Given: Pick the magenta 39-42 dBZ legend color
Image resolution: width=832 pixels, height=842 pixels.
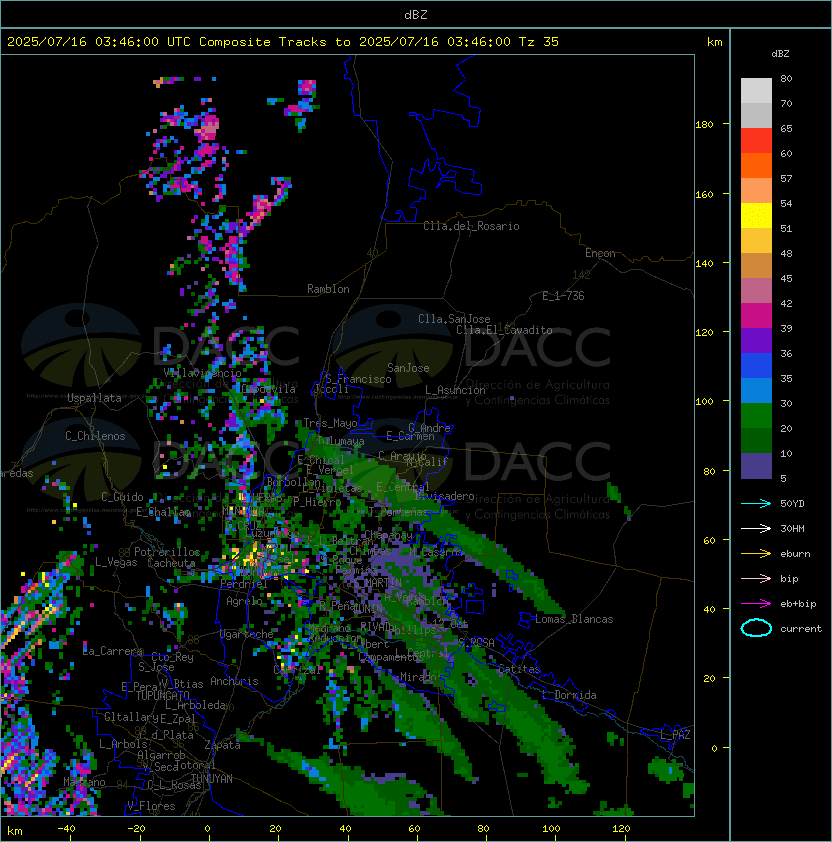Looking at the screenshot, I should click(756, 316).
